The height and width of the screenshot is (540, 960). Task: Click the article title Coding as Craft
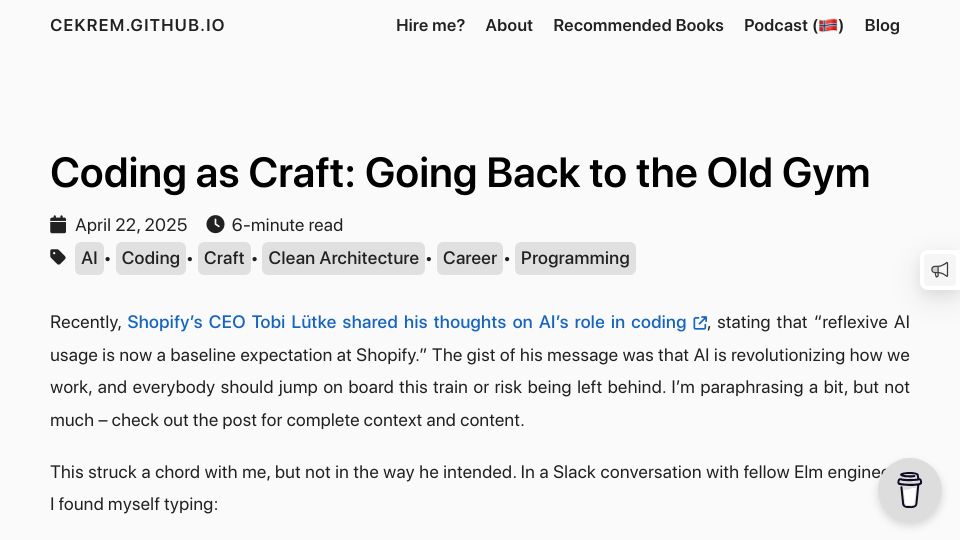(x=460, y=173)
